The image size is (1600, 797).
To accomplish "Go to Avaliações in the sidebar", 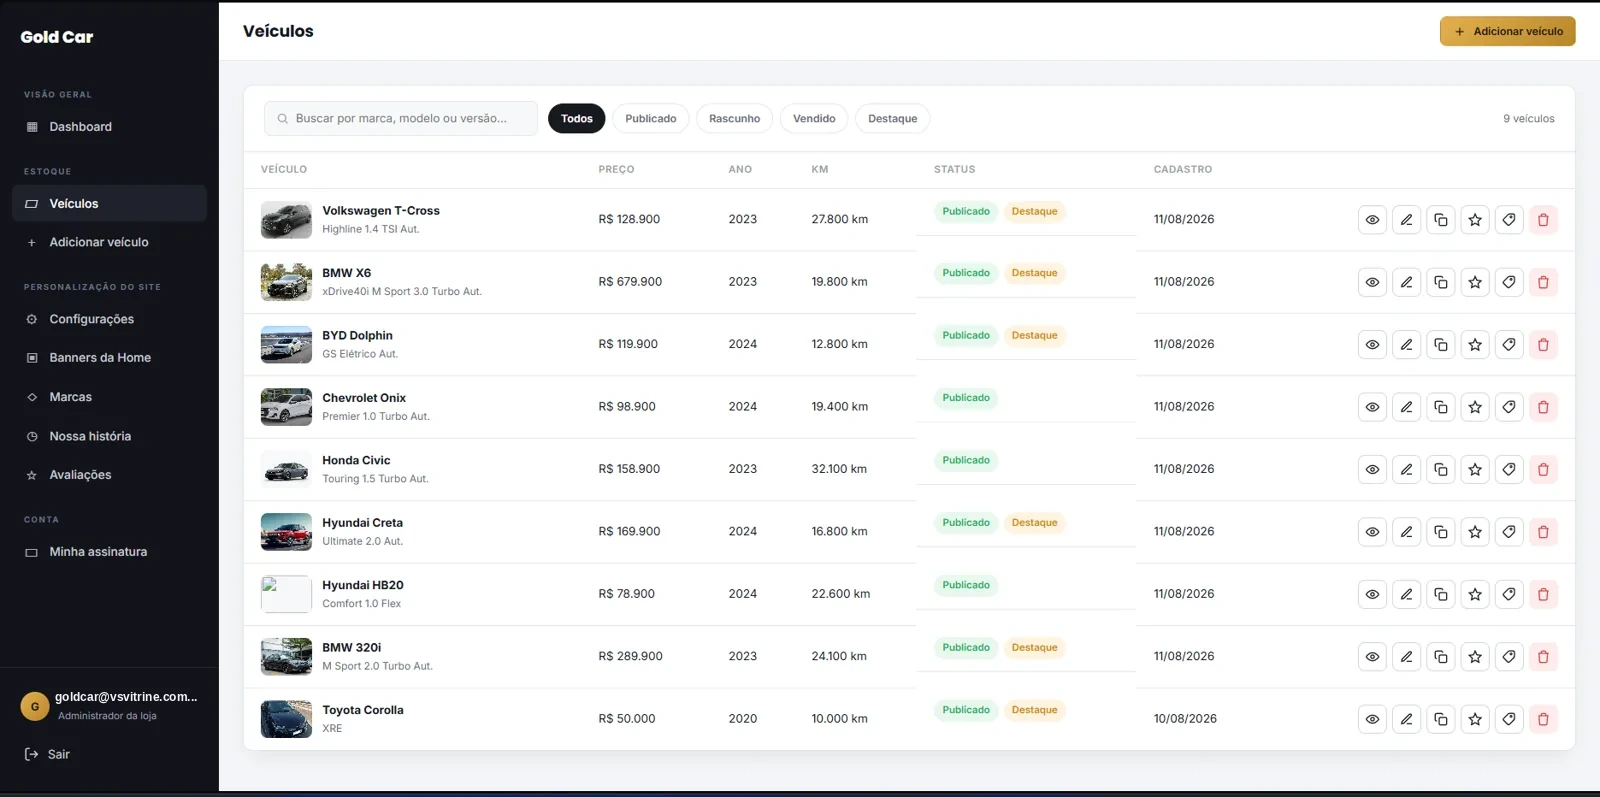I will pos(109,475).
